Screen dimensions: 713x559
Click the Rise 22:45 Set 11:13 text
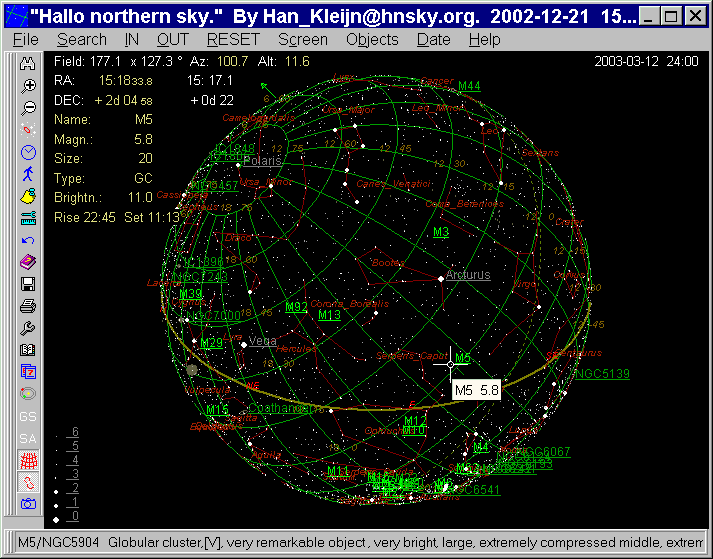pos(117,217)
